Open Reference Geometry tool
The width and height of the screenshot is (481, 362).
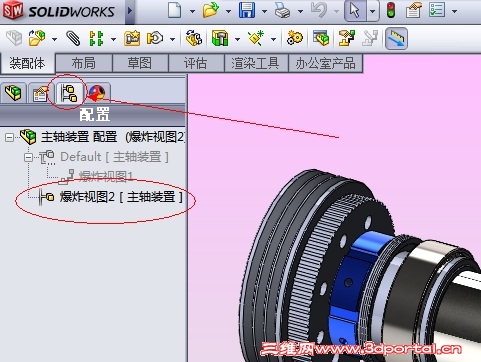click(x=256, y=38)
